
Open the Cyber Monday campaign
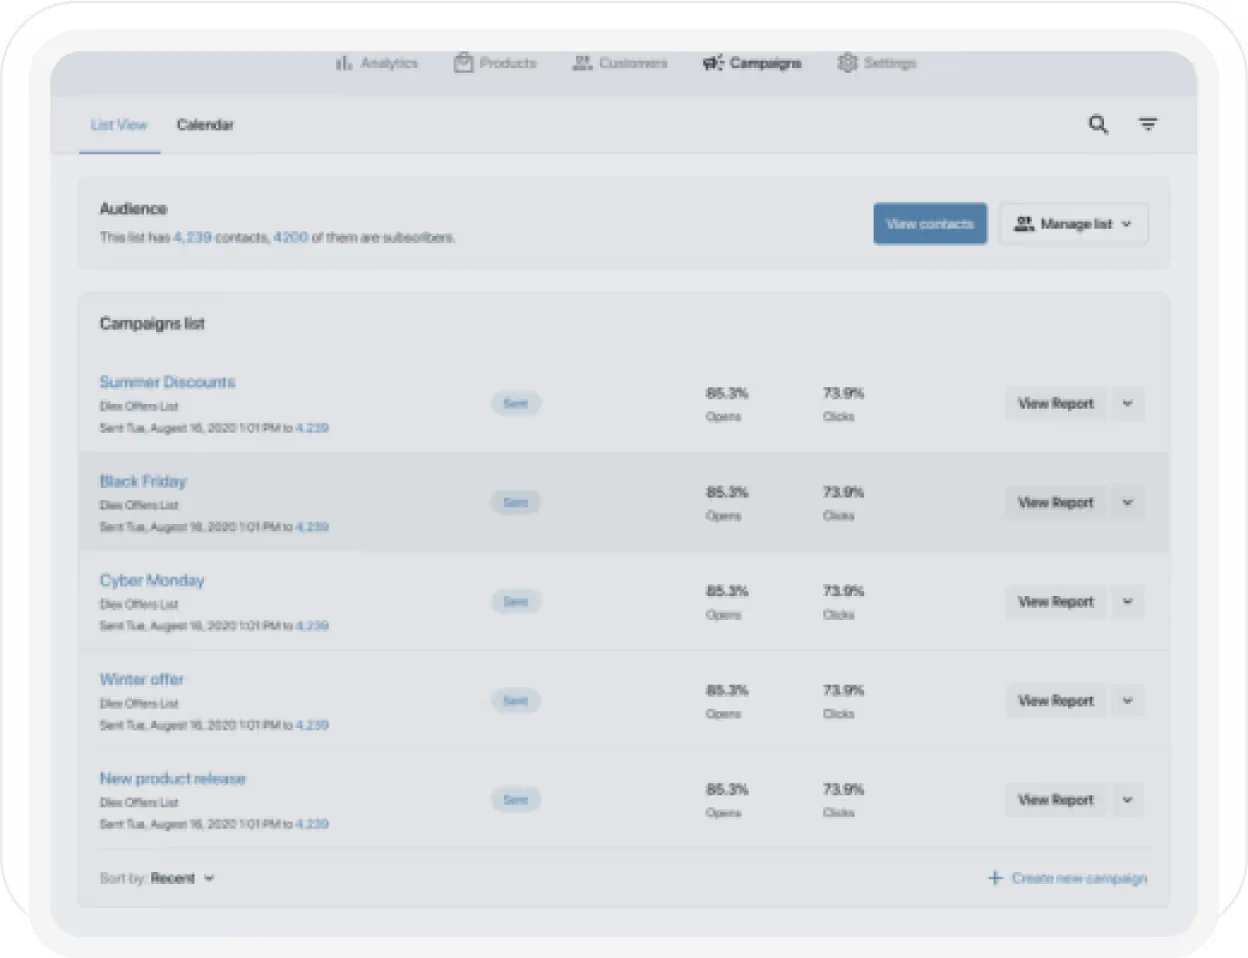pyautogui.click(x=151, y=580)
